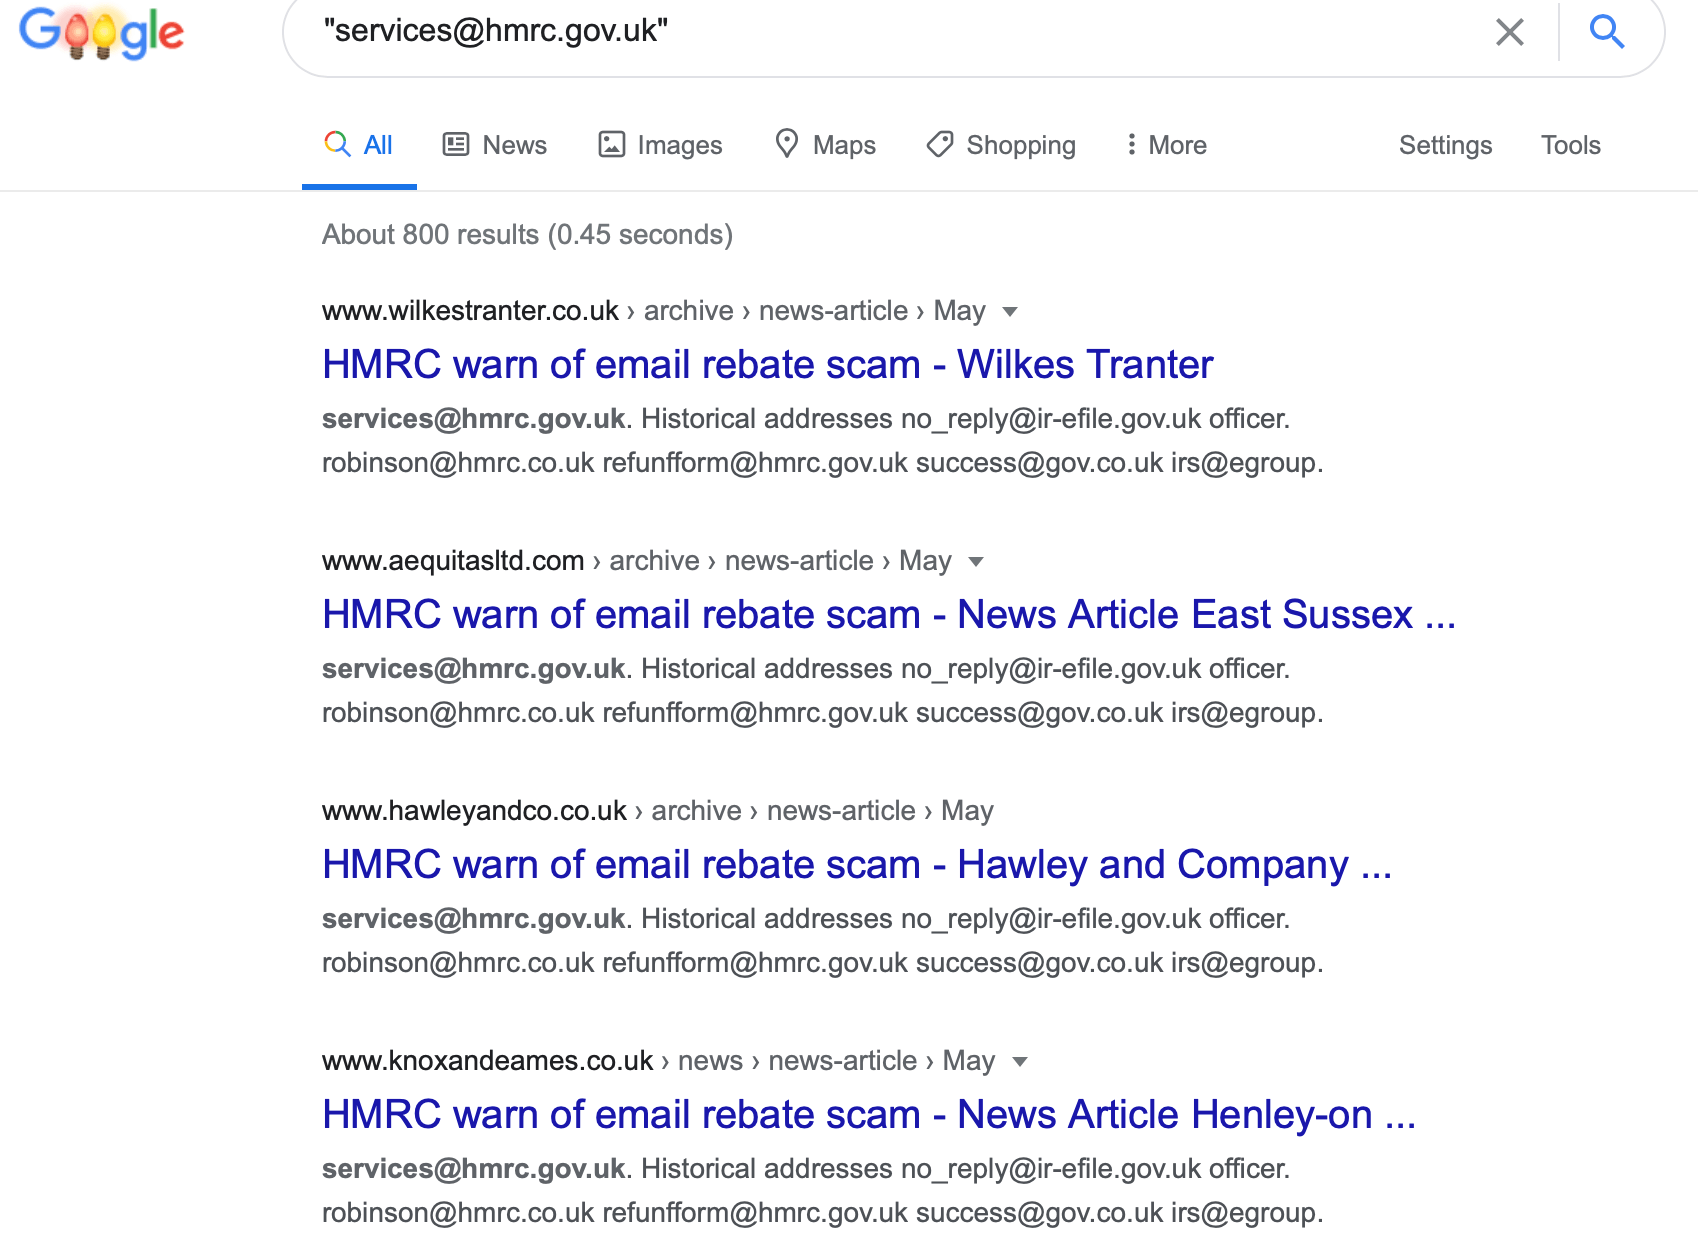The height and width of the screenshot is (1252, 1698).
Task: Click the www.wilkestranter.co.uk breadcrumb URL
Action: click(x=470, y=311)
